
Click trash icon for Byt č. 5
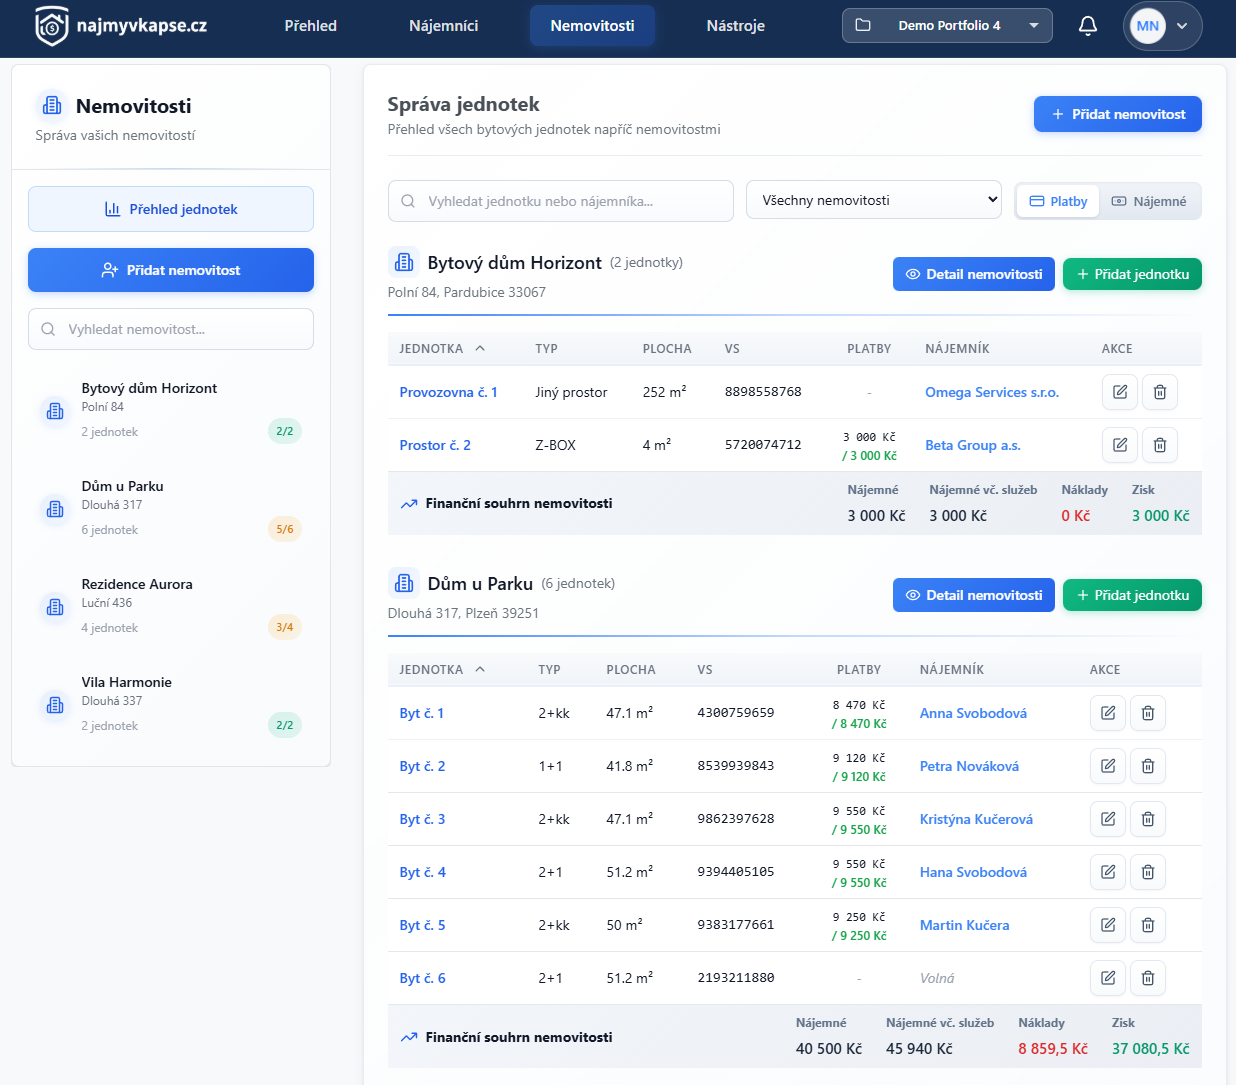pyautogui.click(x=1148, y=925)
